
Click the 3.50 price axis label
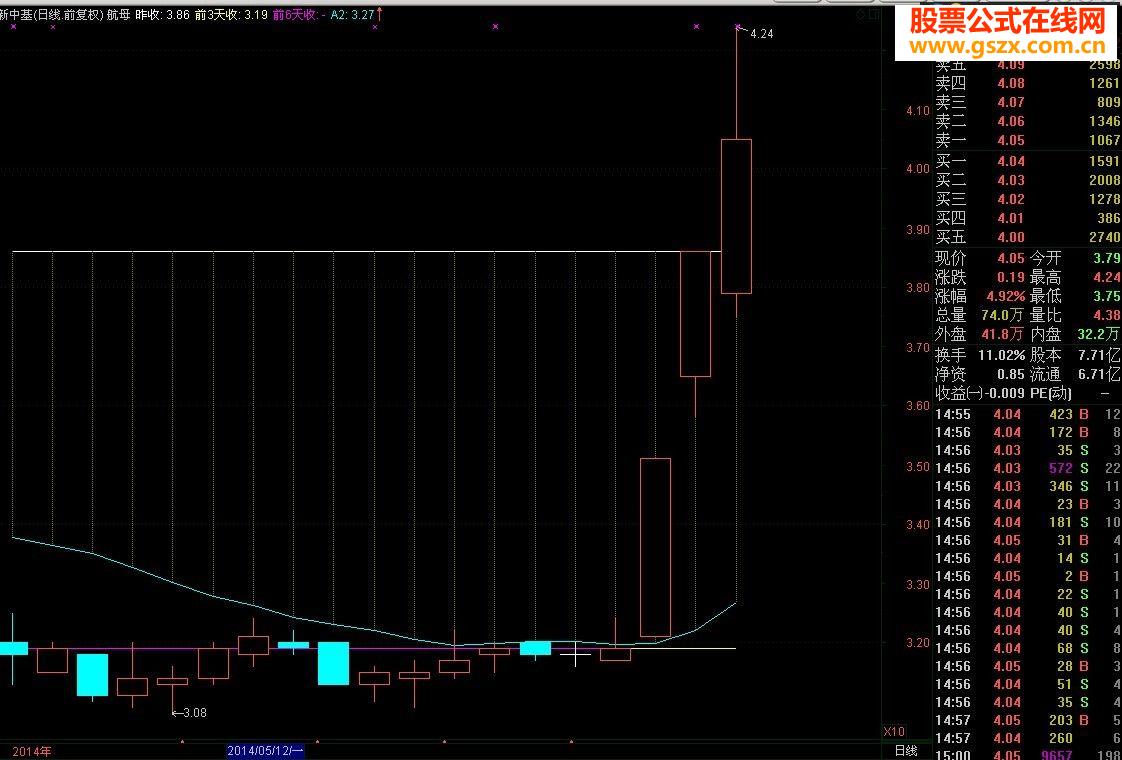[918, 467]
